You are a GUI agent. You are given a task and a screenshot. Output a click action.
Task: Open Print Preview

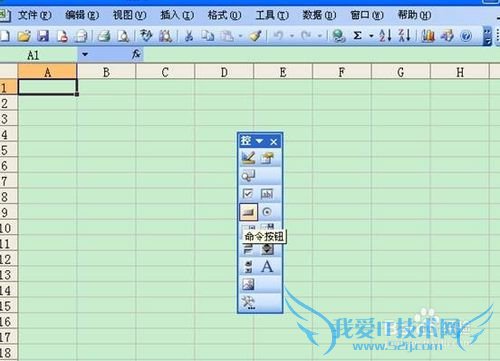click(123, 36)
